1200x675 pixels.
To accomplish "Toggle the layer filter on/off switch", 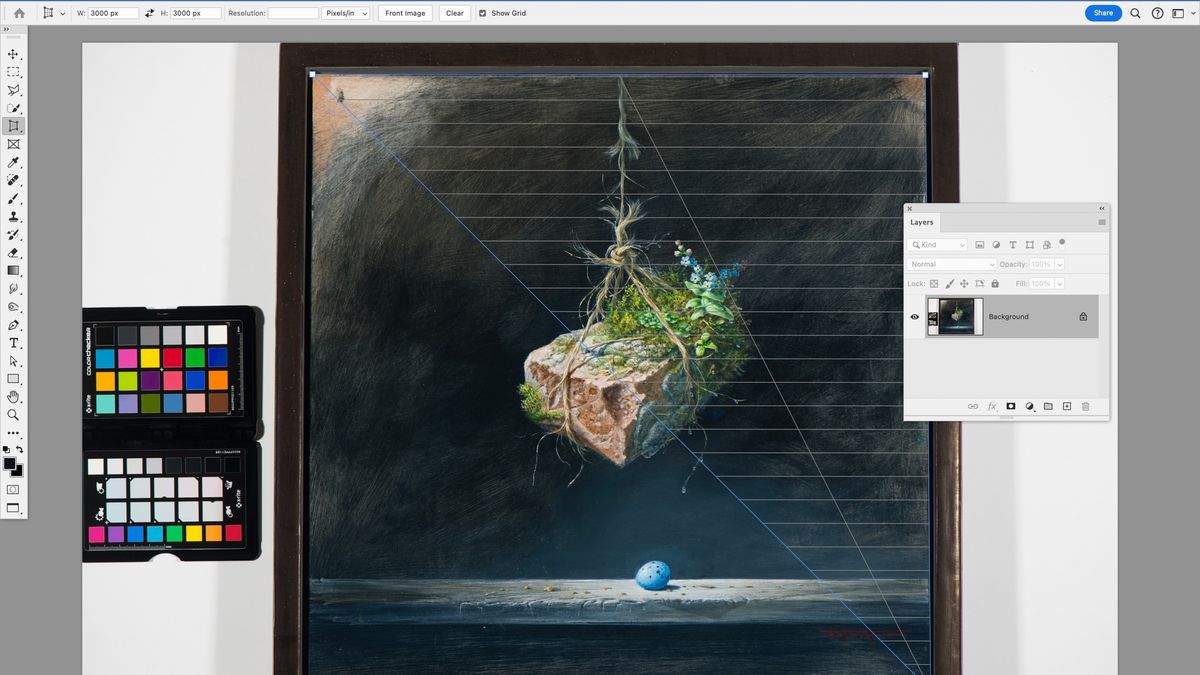I will pos(1061,242).
